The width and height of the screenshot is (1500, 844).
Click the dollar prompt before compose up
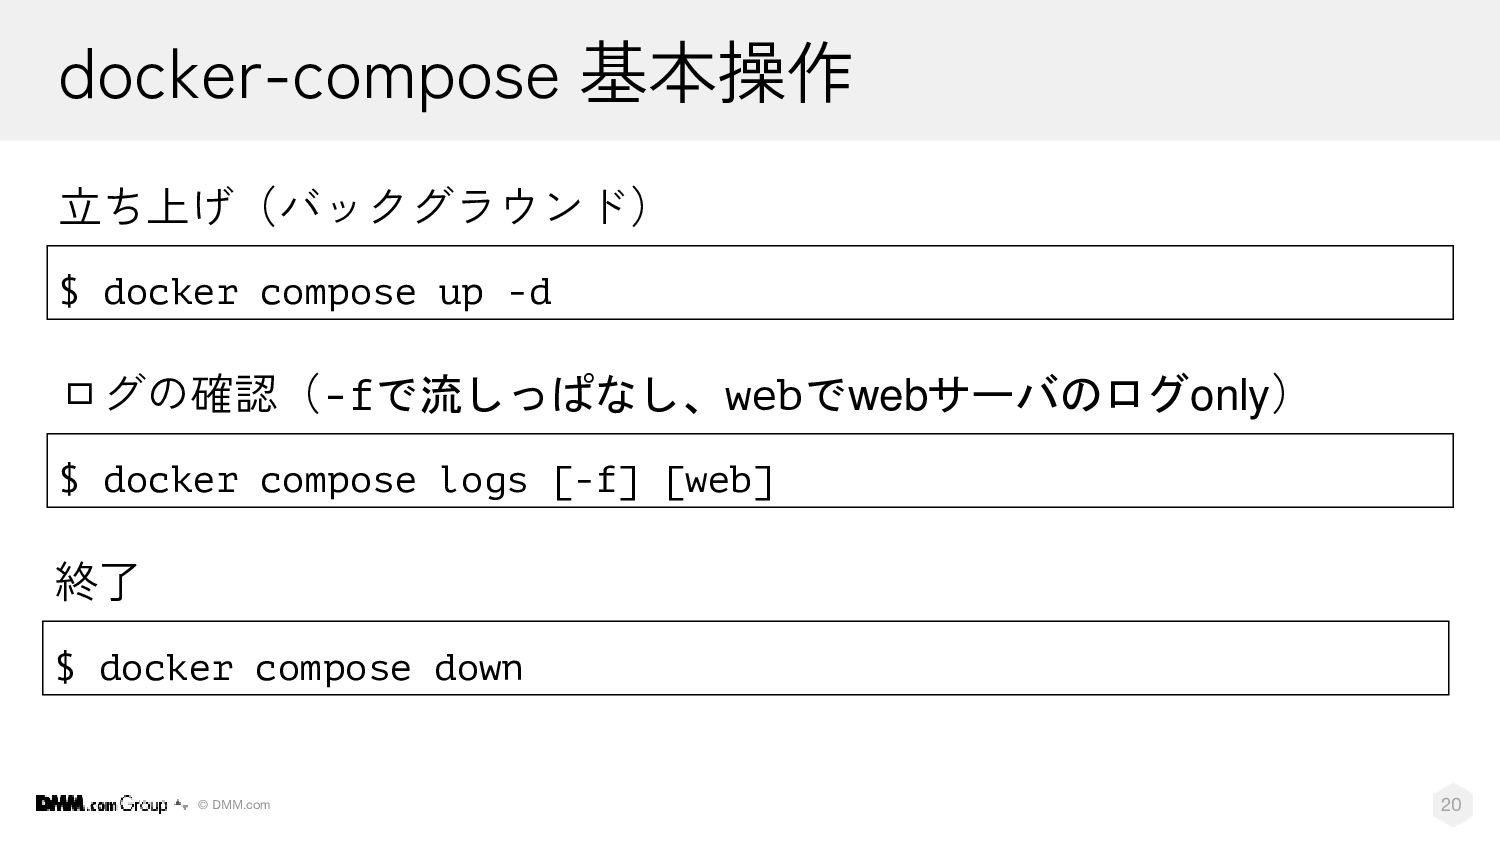[x=69, y=291]
